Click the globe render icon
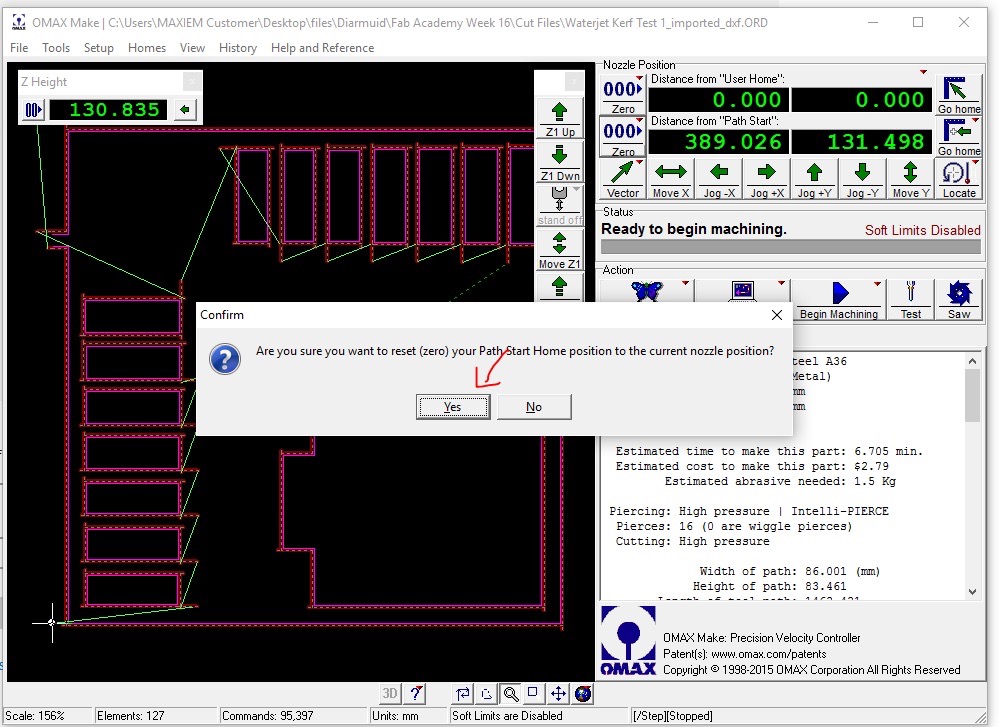 pyautogui.click(x=582, y=693)
